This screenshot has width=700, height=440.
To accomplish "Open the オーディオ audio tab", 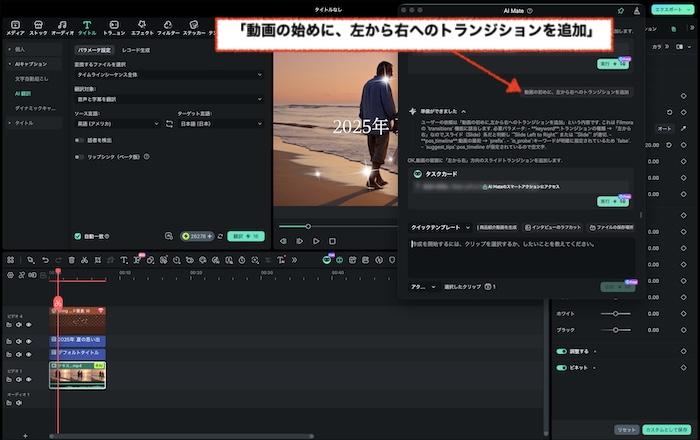I will click(x=62, y=28).
